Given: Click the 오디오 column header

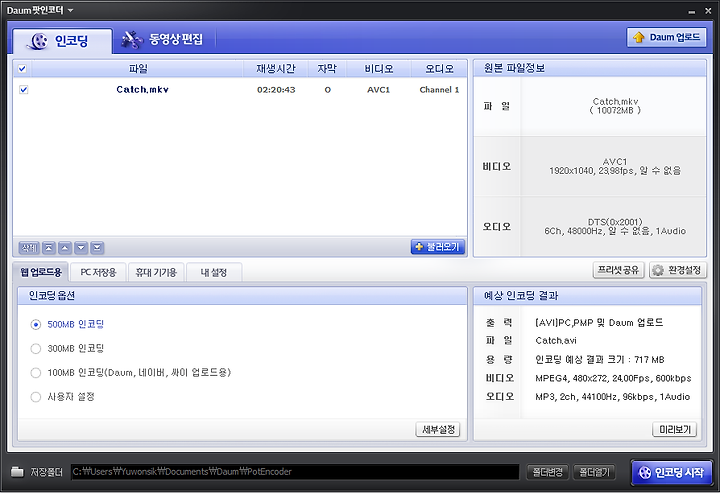Looking at the screenshot, I should pyautogui.click(x=439, y=69).
